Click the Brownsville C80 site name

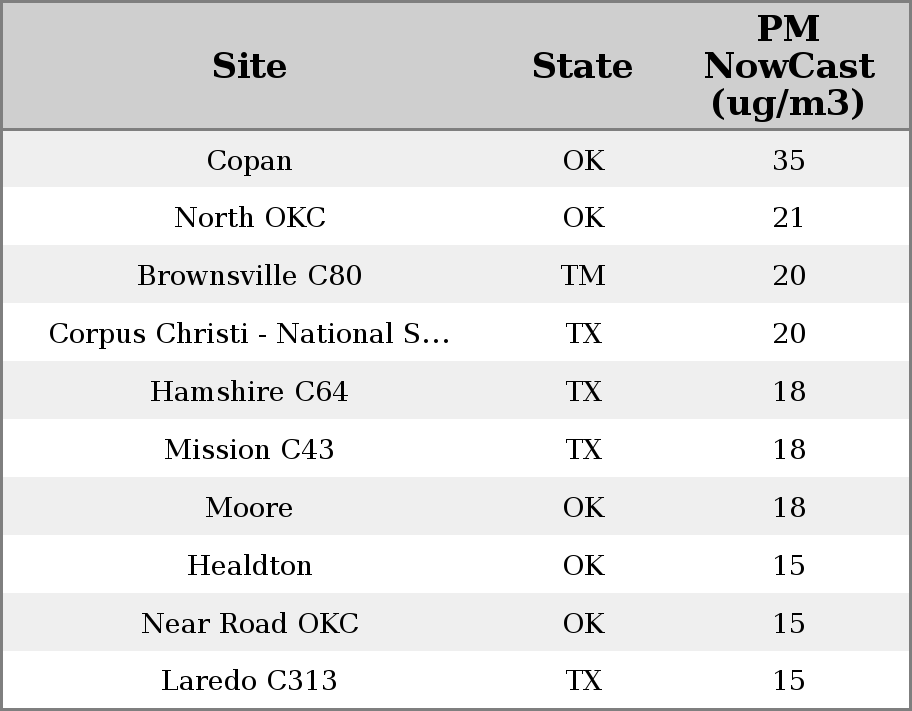(x=249, y=276)
